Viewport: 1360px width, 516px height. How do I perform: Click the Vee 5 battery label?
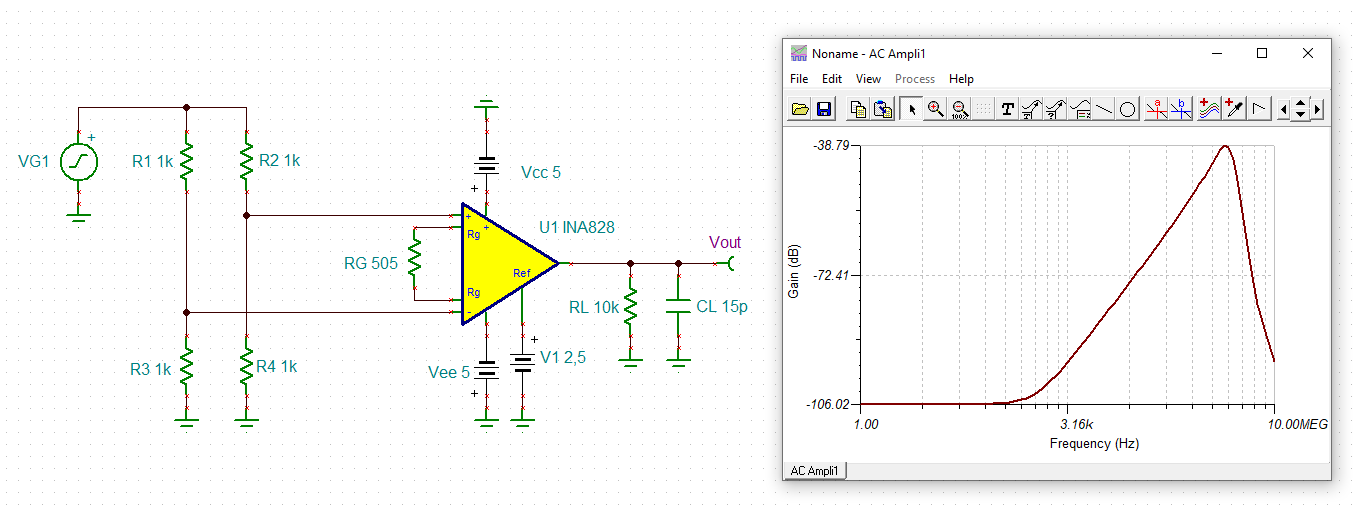(x=449, y=373)
